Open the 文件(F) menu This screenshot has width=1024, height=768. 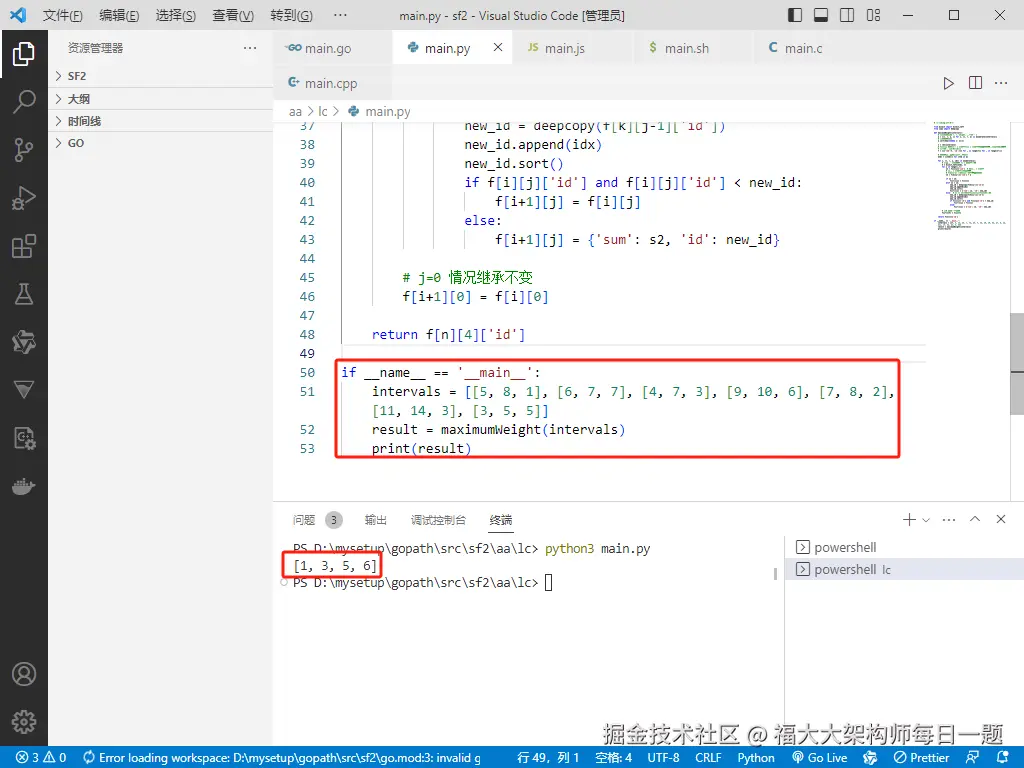62,15
